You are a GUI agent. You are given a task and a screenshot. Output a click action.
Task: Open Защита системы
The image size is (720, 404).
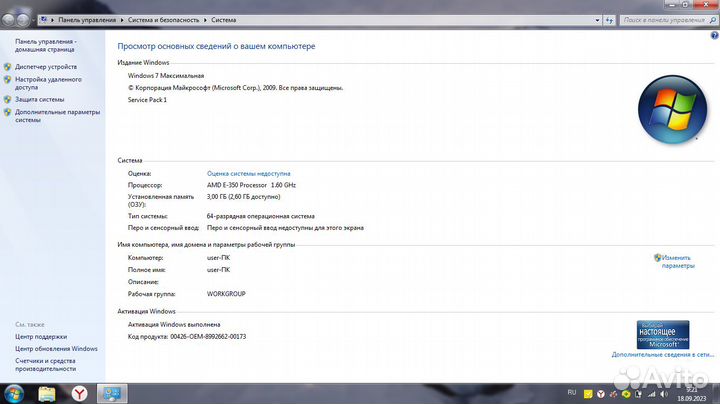point(39,99)
